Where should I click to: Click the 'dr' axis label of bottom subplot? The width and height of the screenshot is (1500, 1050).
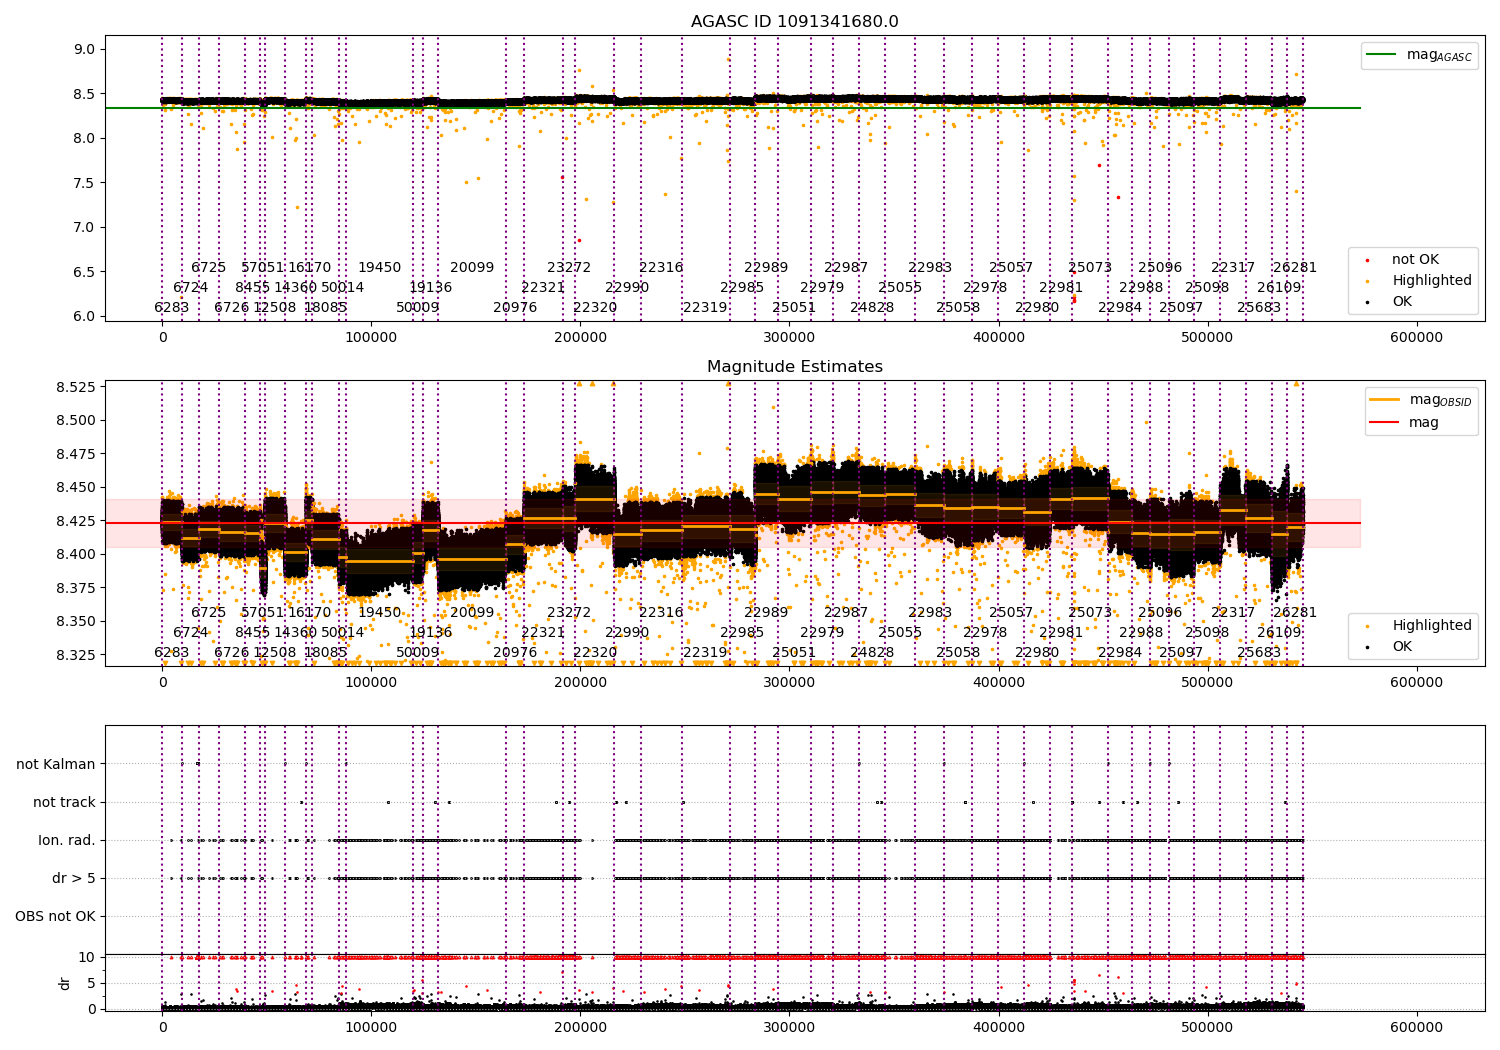pyautogui.click(x=65, y=983)
